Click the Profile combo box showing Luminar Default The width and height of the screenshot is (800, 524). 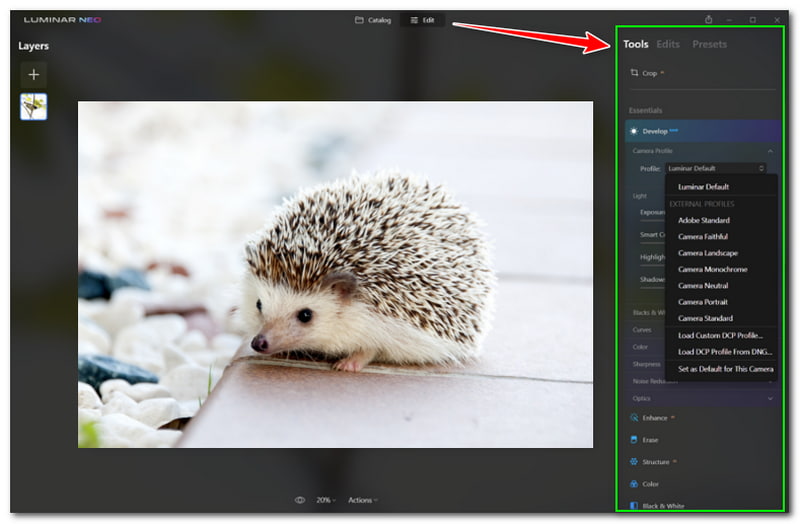[x=716, y=168]
